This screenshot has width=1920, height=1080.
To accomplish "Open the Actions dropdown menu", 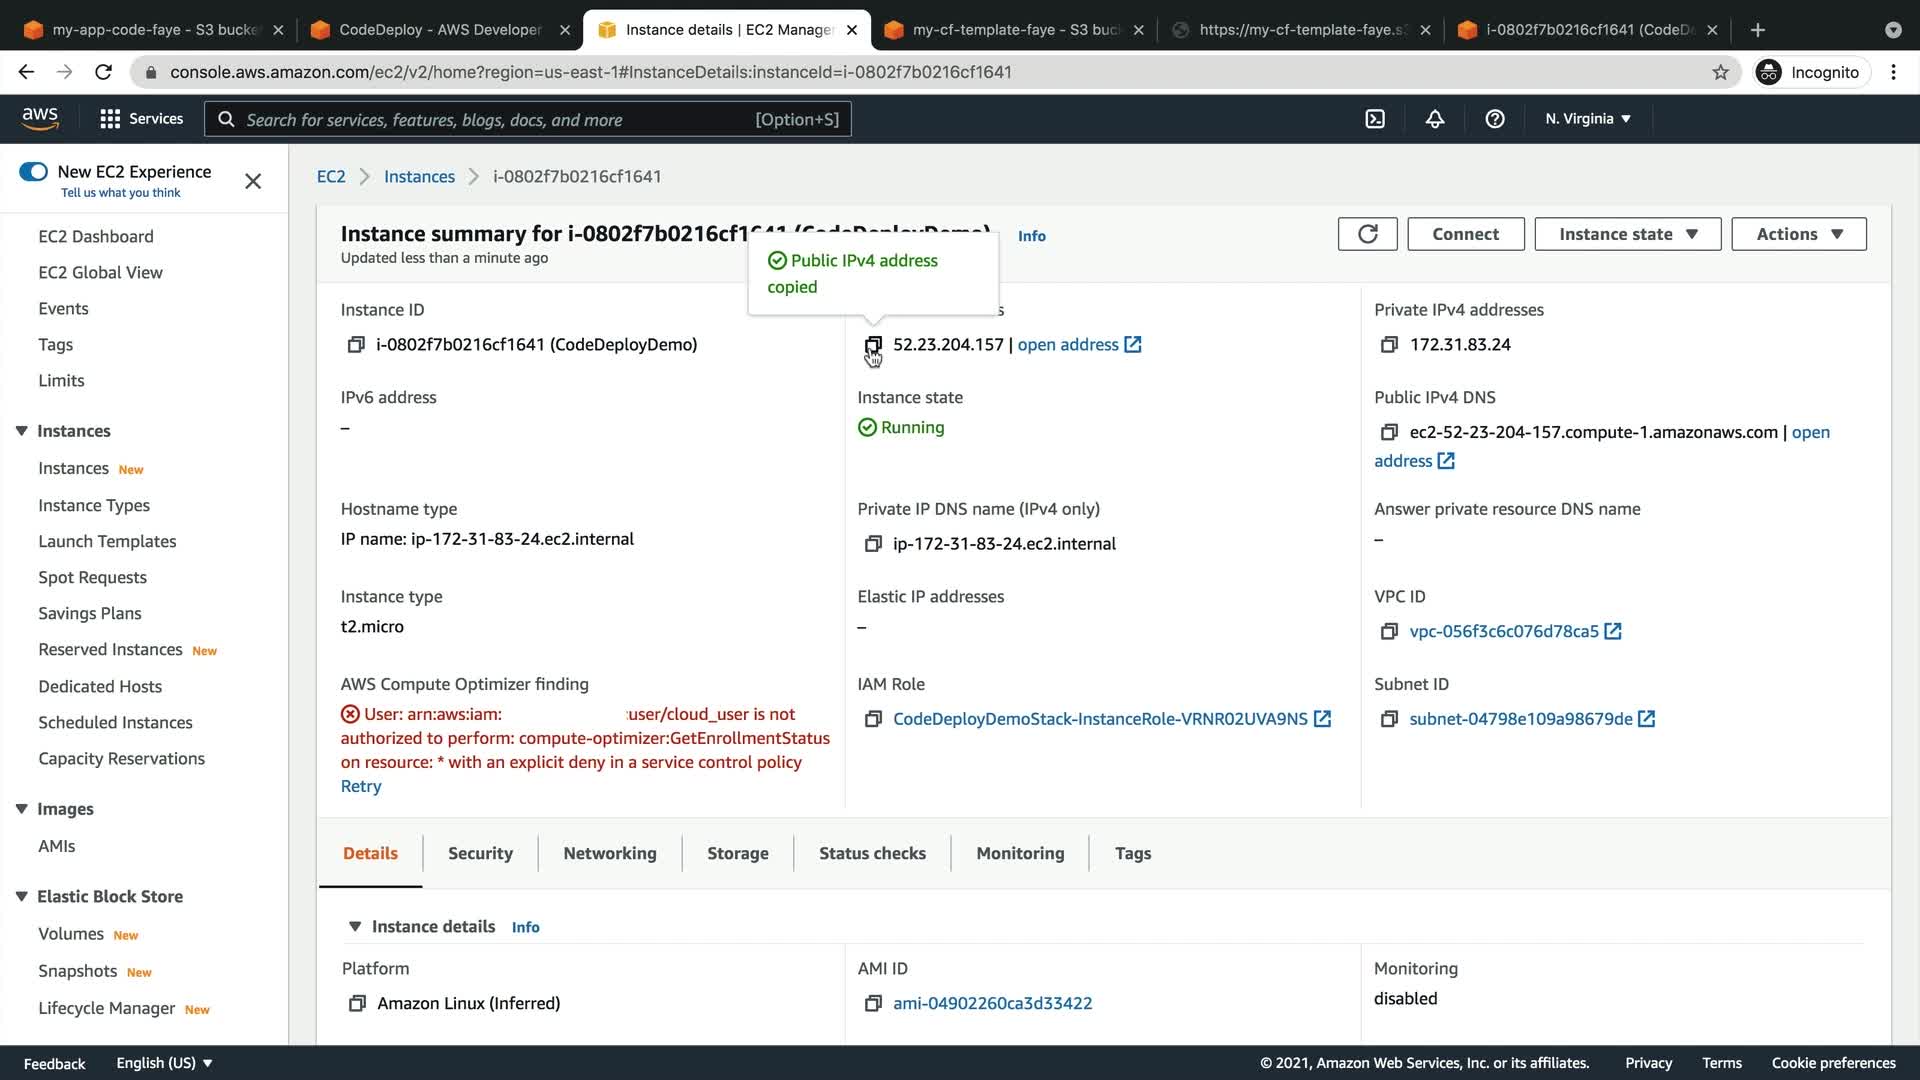I will coord(1798,234).
